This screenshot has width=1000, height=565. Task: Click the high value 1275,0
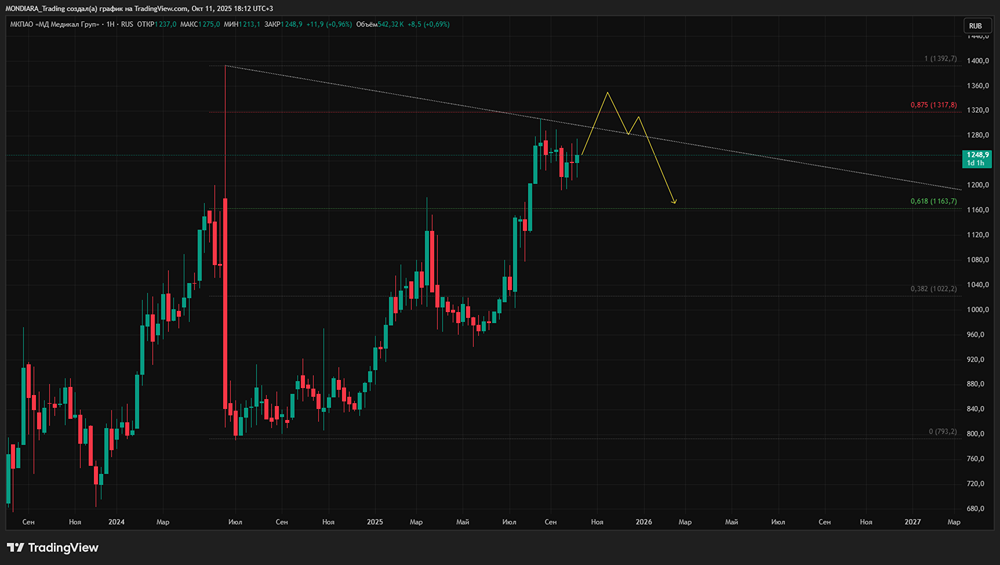coord(209,24)
